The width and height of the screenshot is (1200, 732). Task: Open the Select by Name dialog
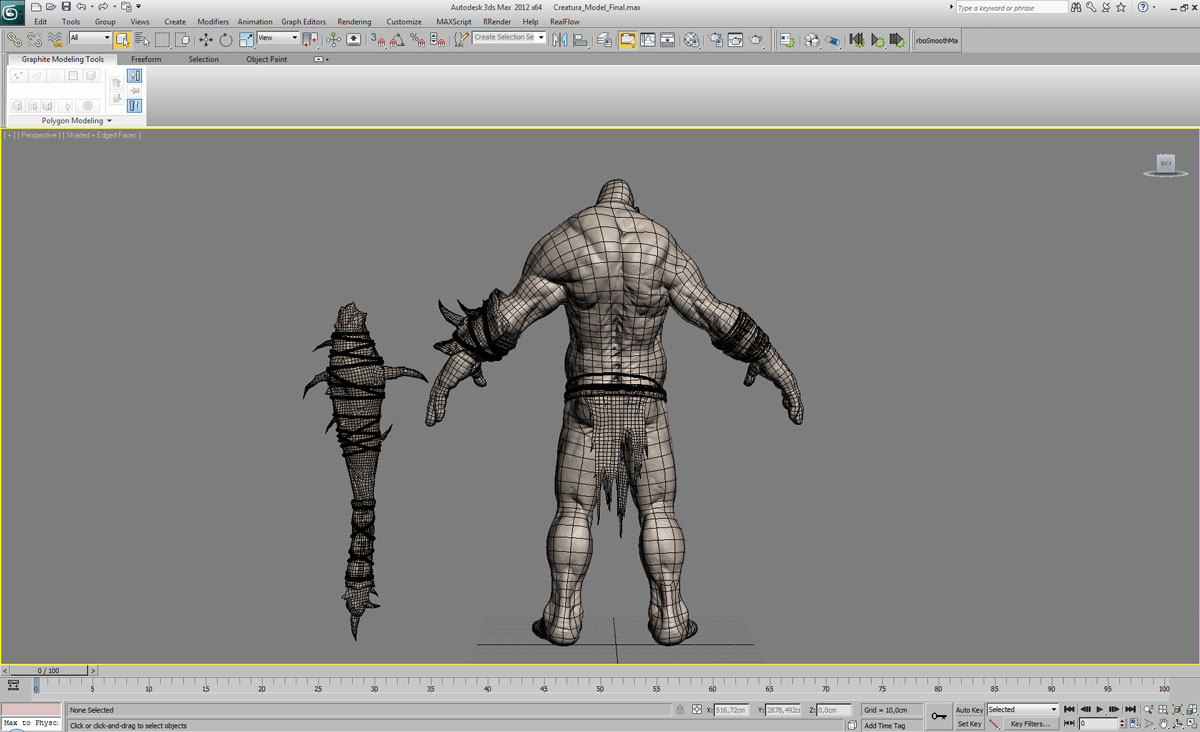pos(142,40)
